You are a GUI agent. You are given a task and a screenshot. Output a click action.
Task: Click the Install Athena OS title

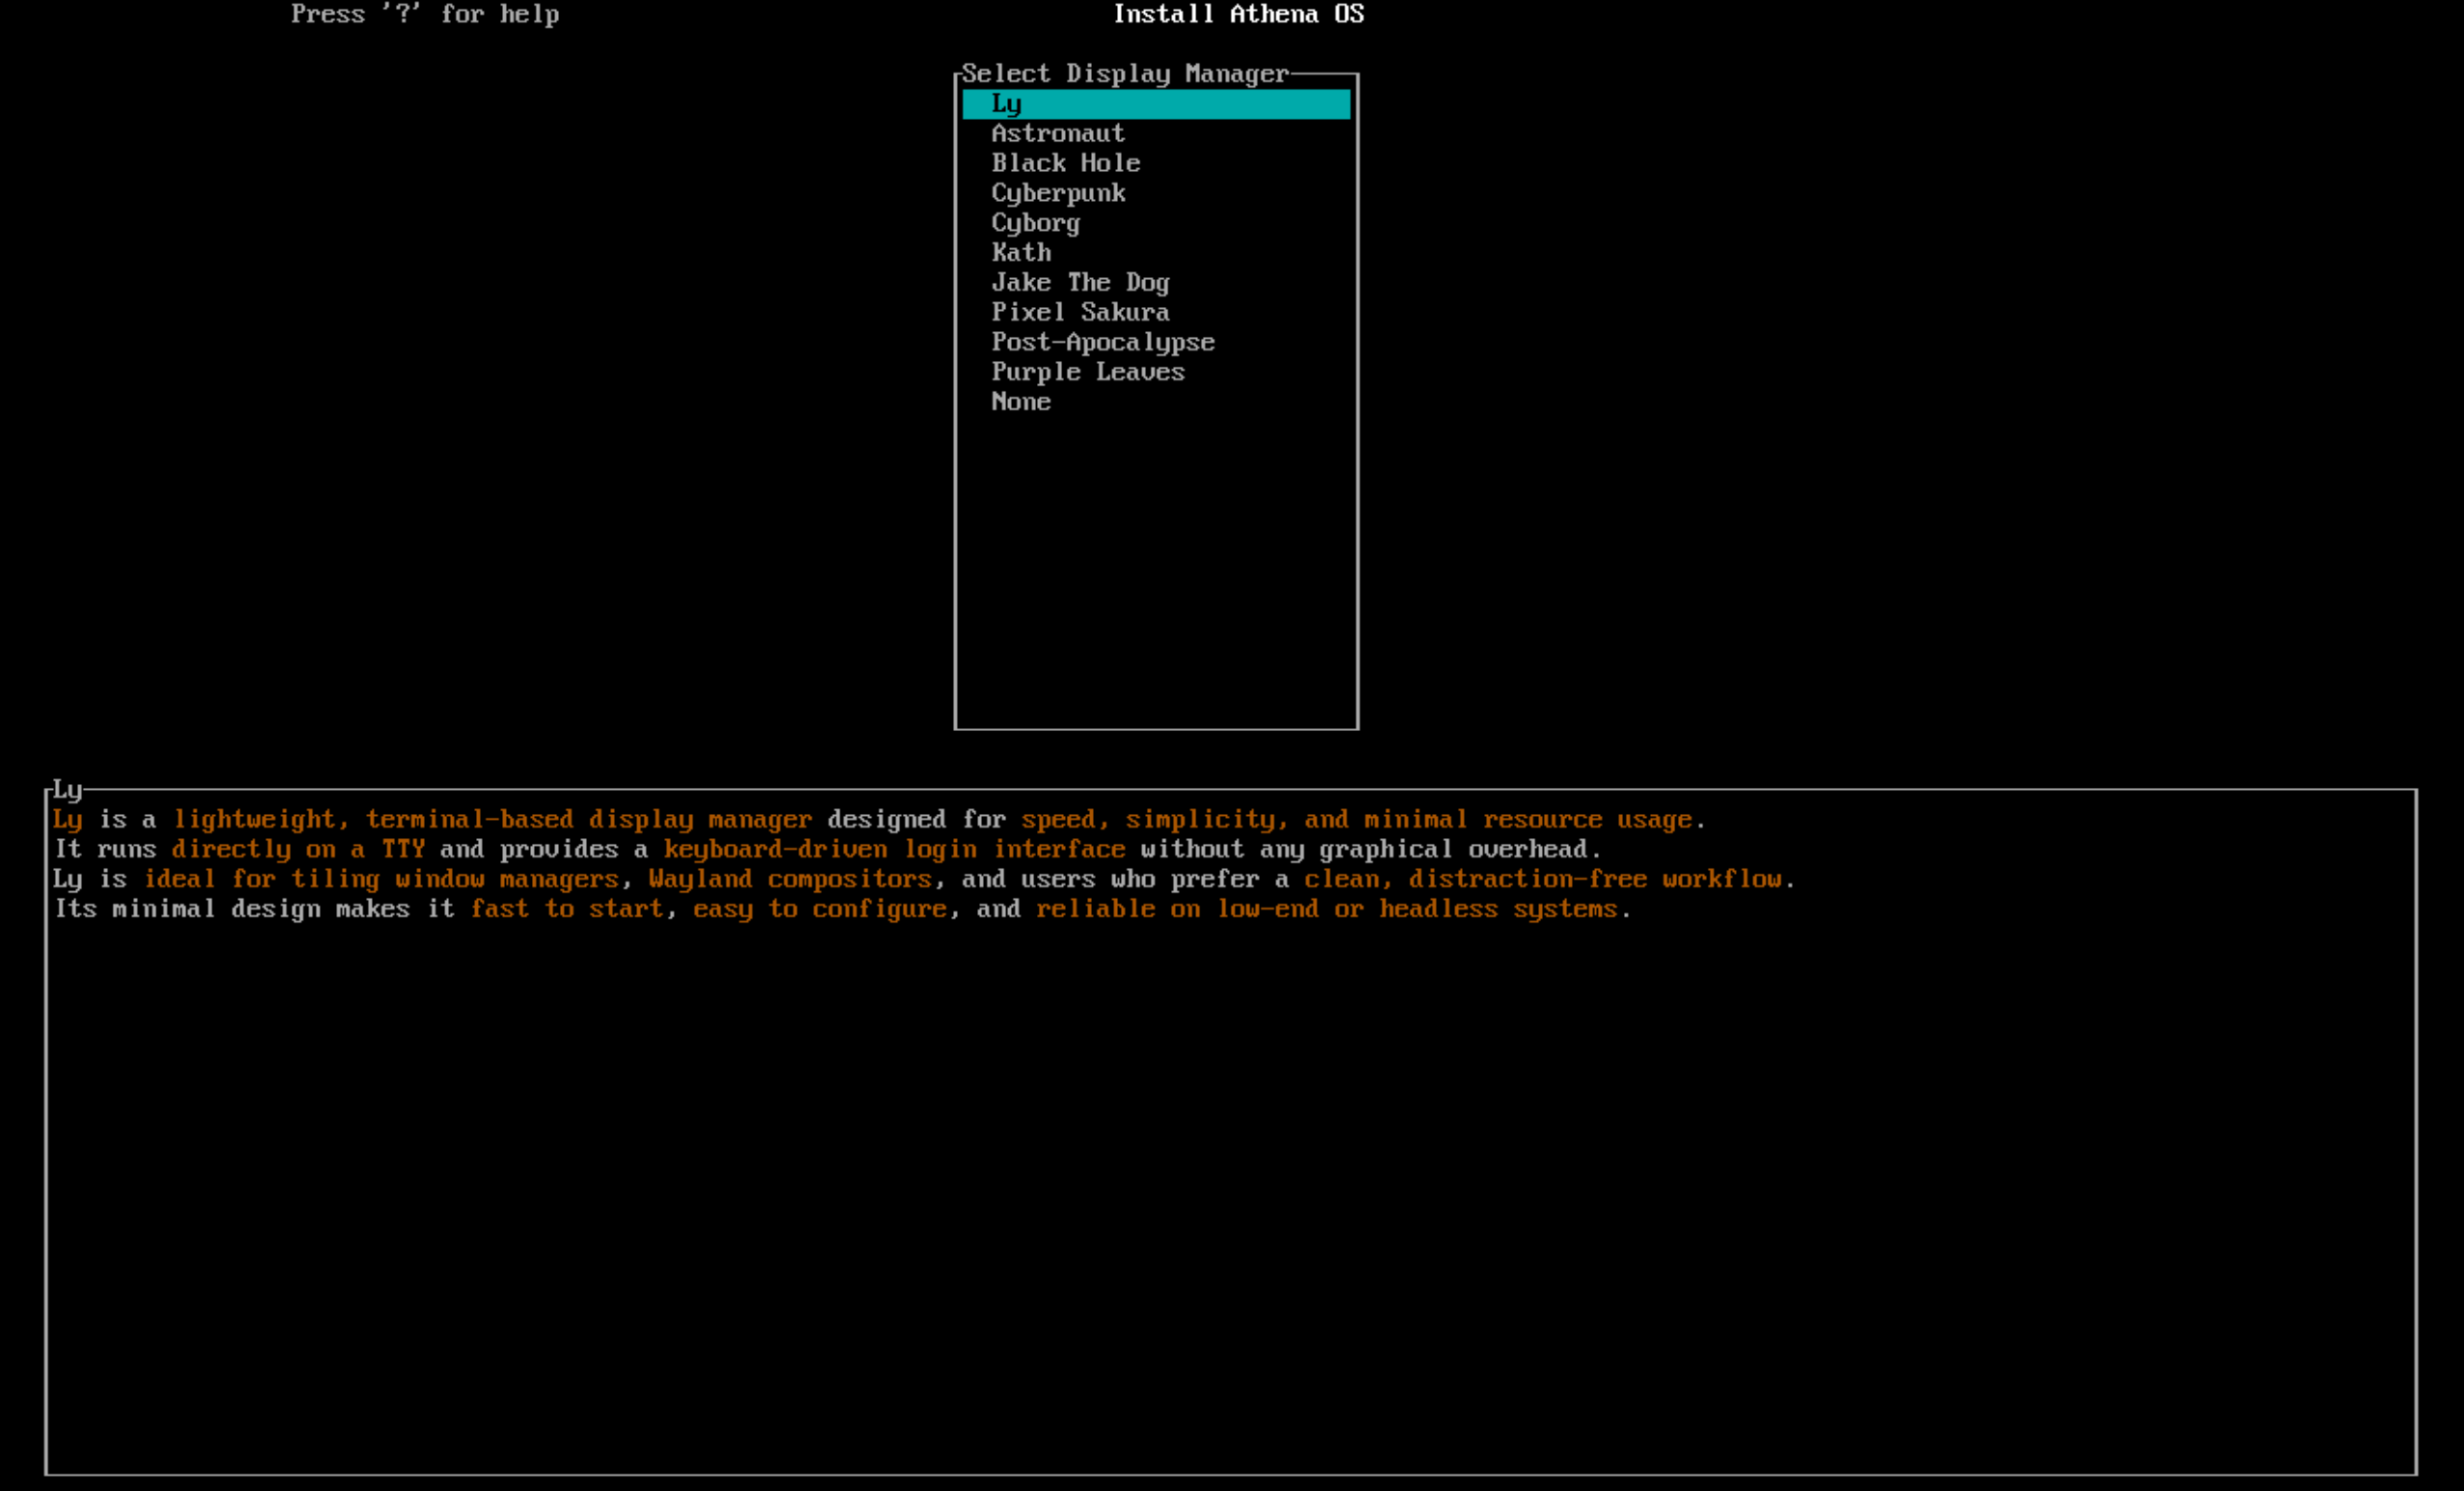1239,14
